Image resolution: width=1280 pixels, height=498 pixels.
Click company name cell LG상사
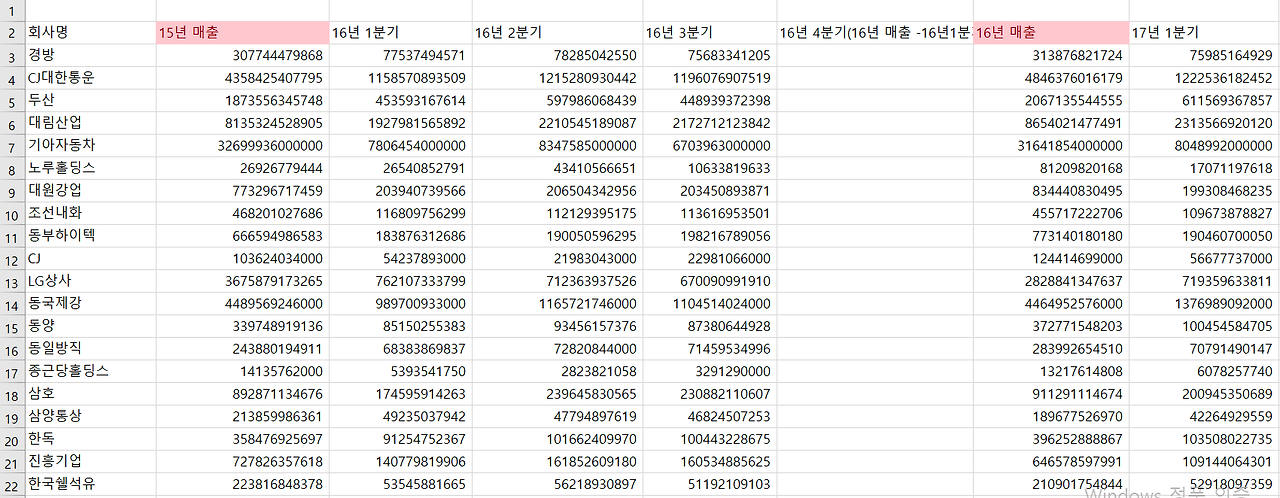[x=90, y=280]
